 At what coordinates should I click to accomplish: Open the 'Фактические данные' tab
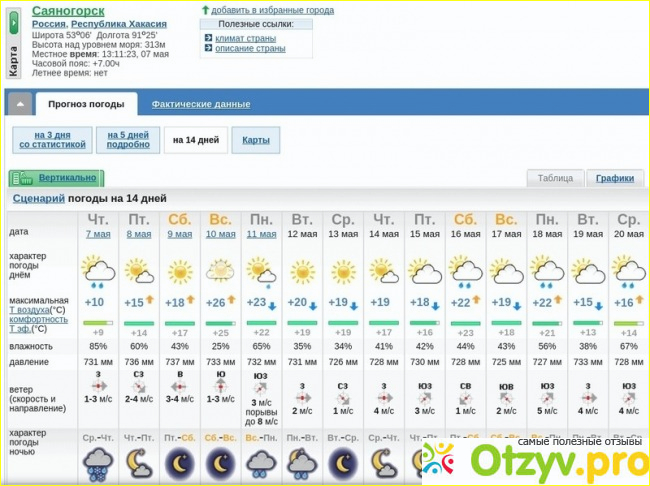click(201, 104)
